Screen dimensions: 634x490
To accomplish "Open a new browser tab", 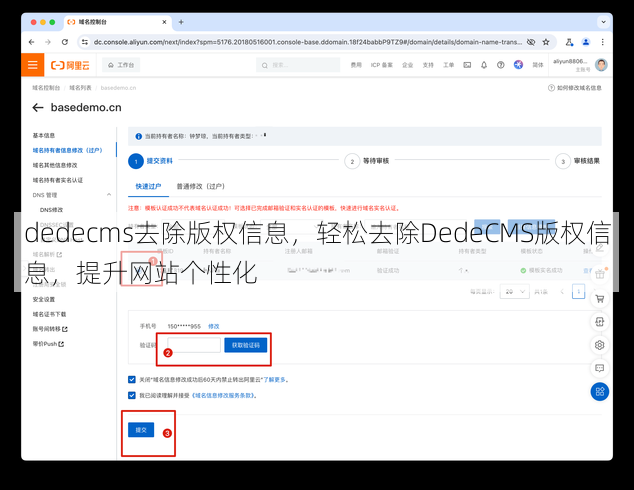I will tap(181, 22).
